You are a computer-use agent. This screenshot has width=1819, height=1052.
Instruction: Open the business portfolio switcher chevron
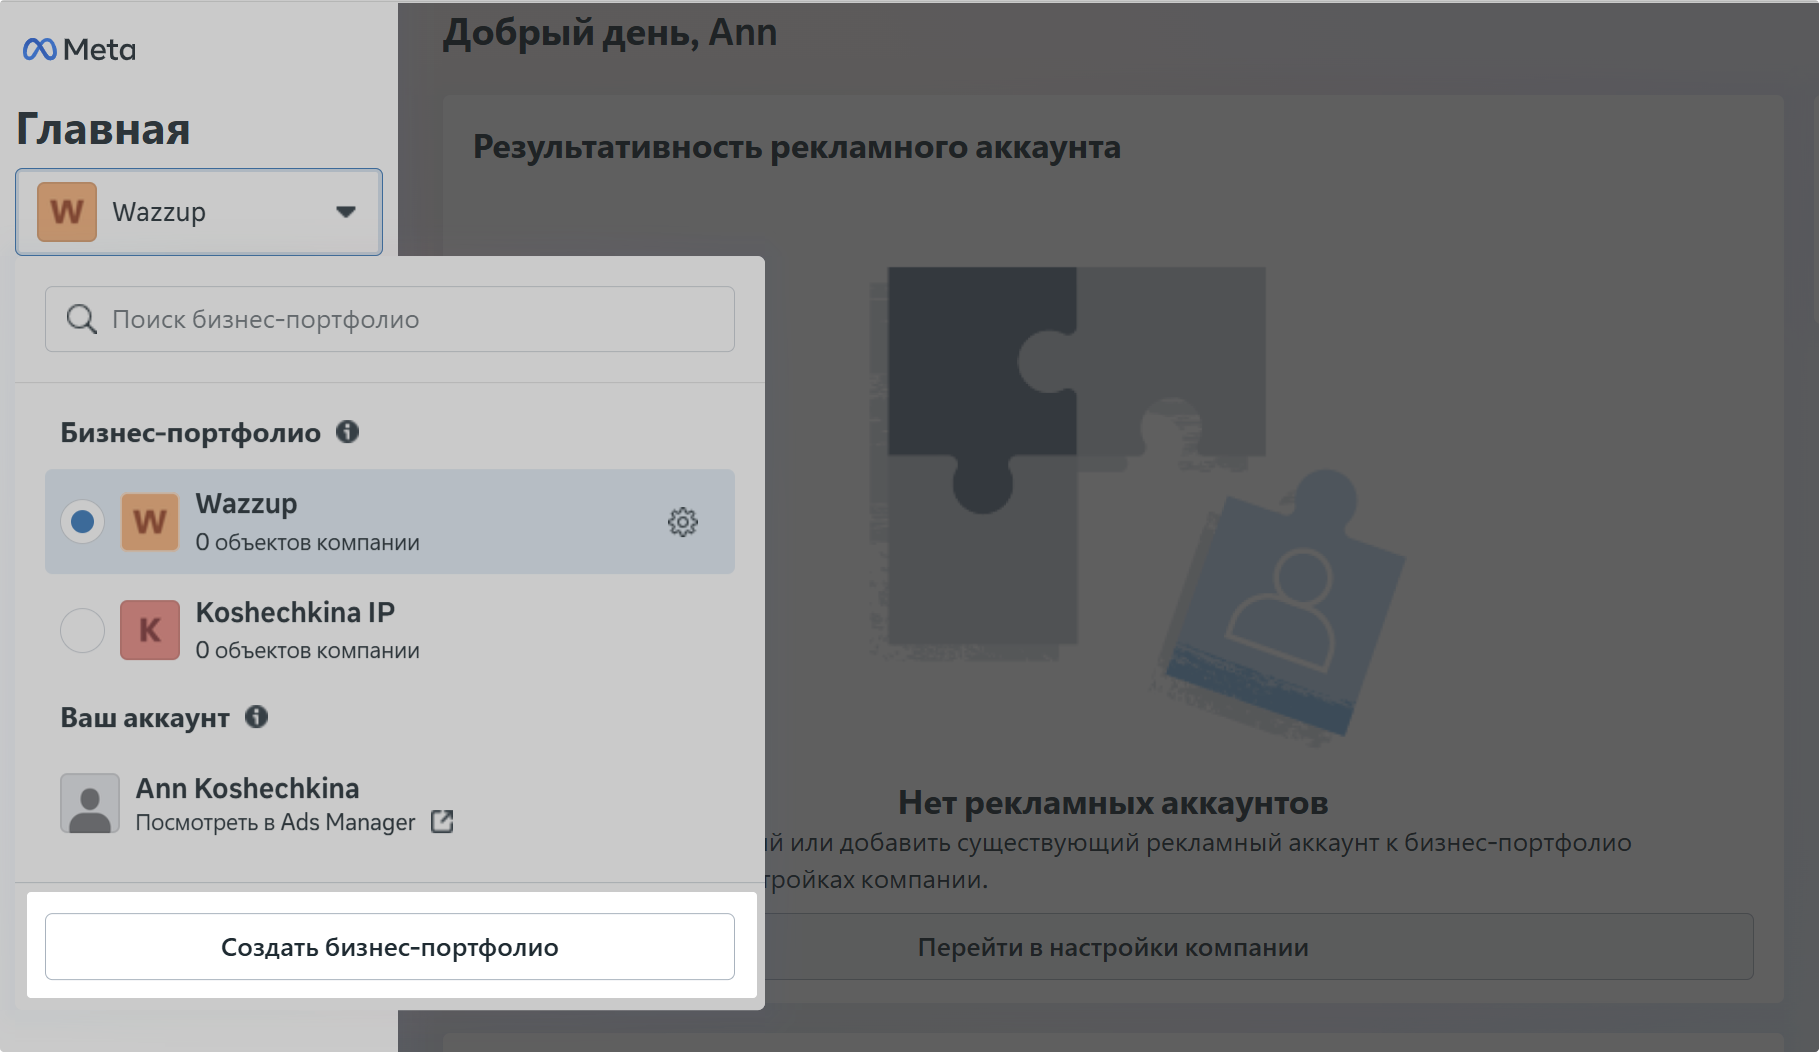347,211
